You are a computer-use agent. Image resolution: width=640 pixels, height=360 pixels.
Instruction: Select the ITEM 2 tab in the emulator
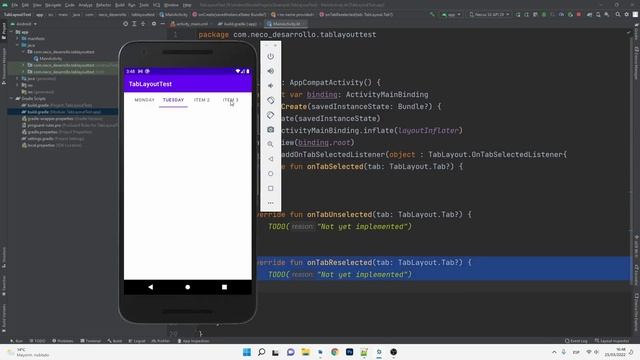click(x=202, y=100)
